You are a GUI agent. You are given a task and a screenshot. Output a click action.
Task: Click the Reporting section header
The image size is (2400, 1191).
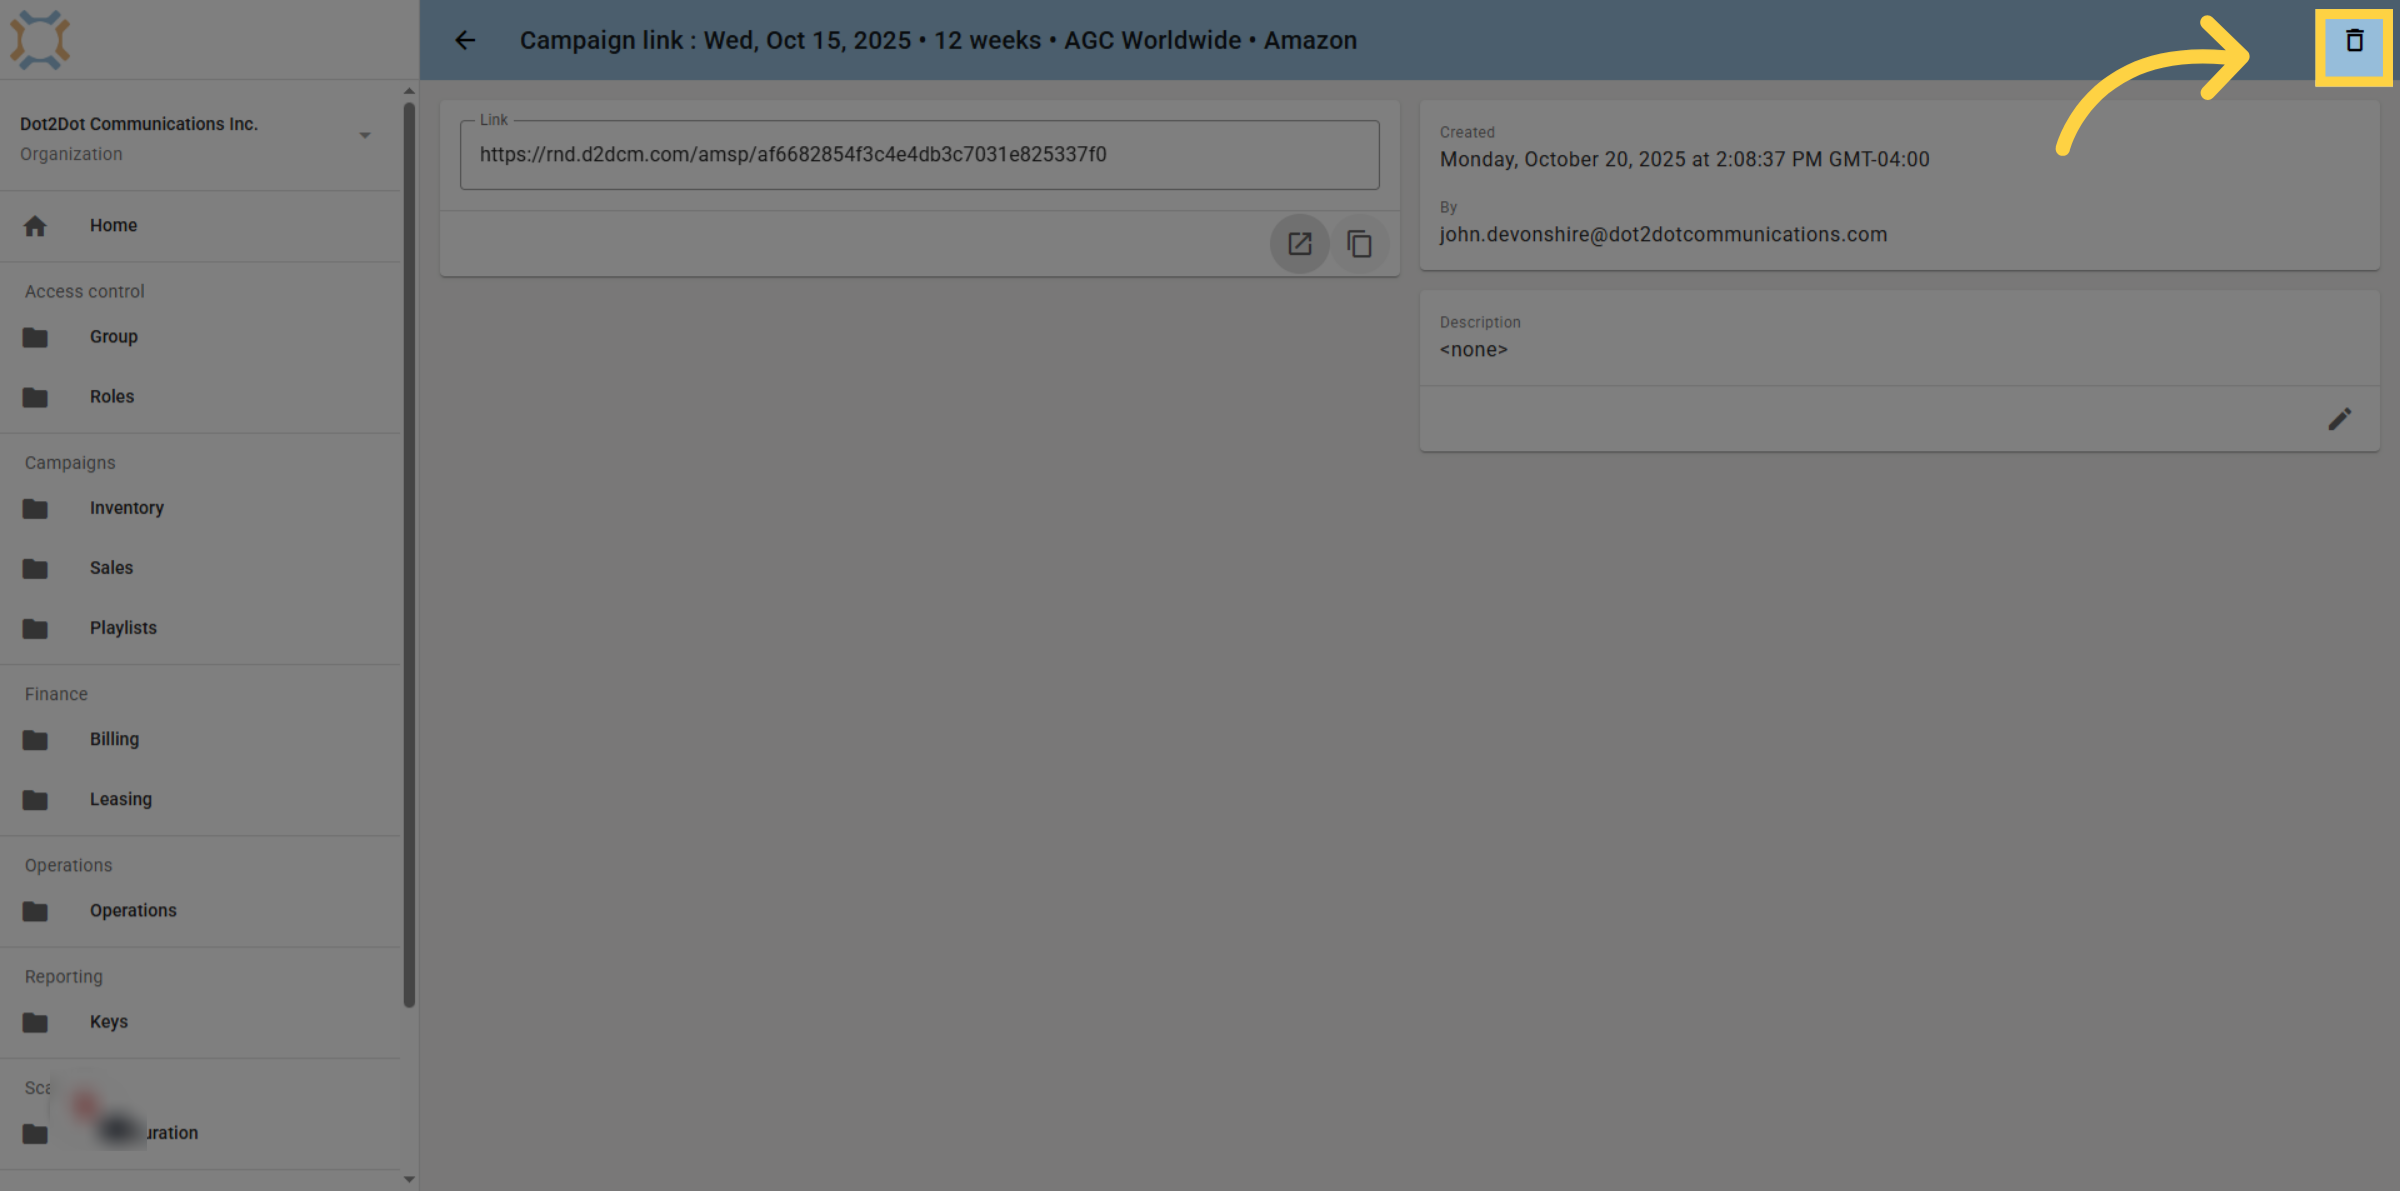coord(64,977)
